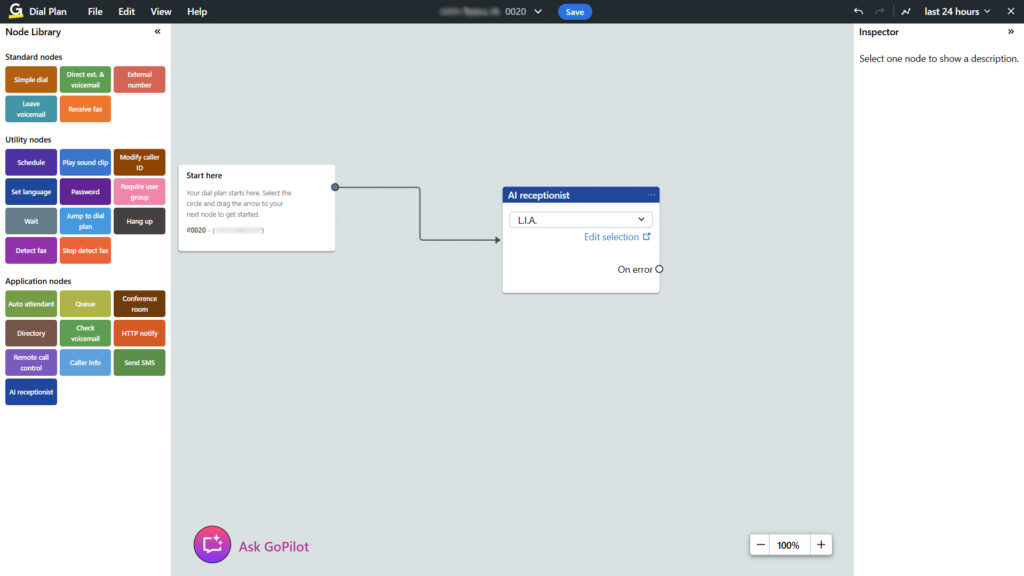
Task: Select the Schedule utility node
Action: click(31, 162)
